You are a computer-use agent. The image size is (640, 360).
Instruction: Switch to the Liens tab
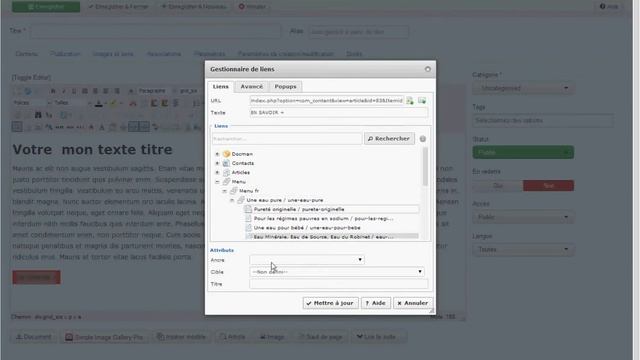(220, 87)
